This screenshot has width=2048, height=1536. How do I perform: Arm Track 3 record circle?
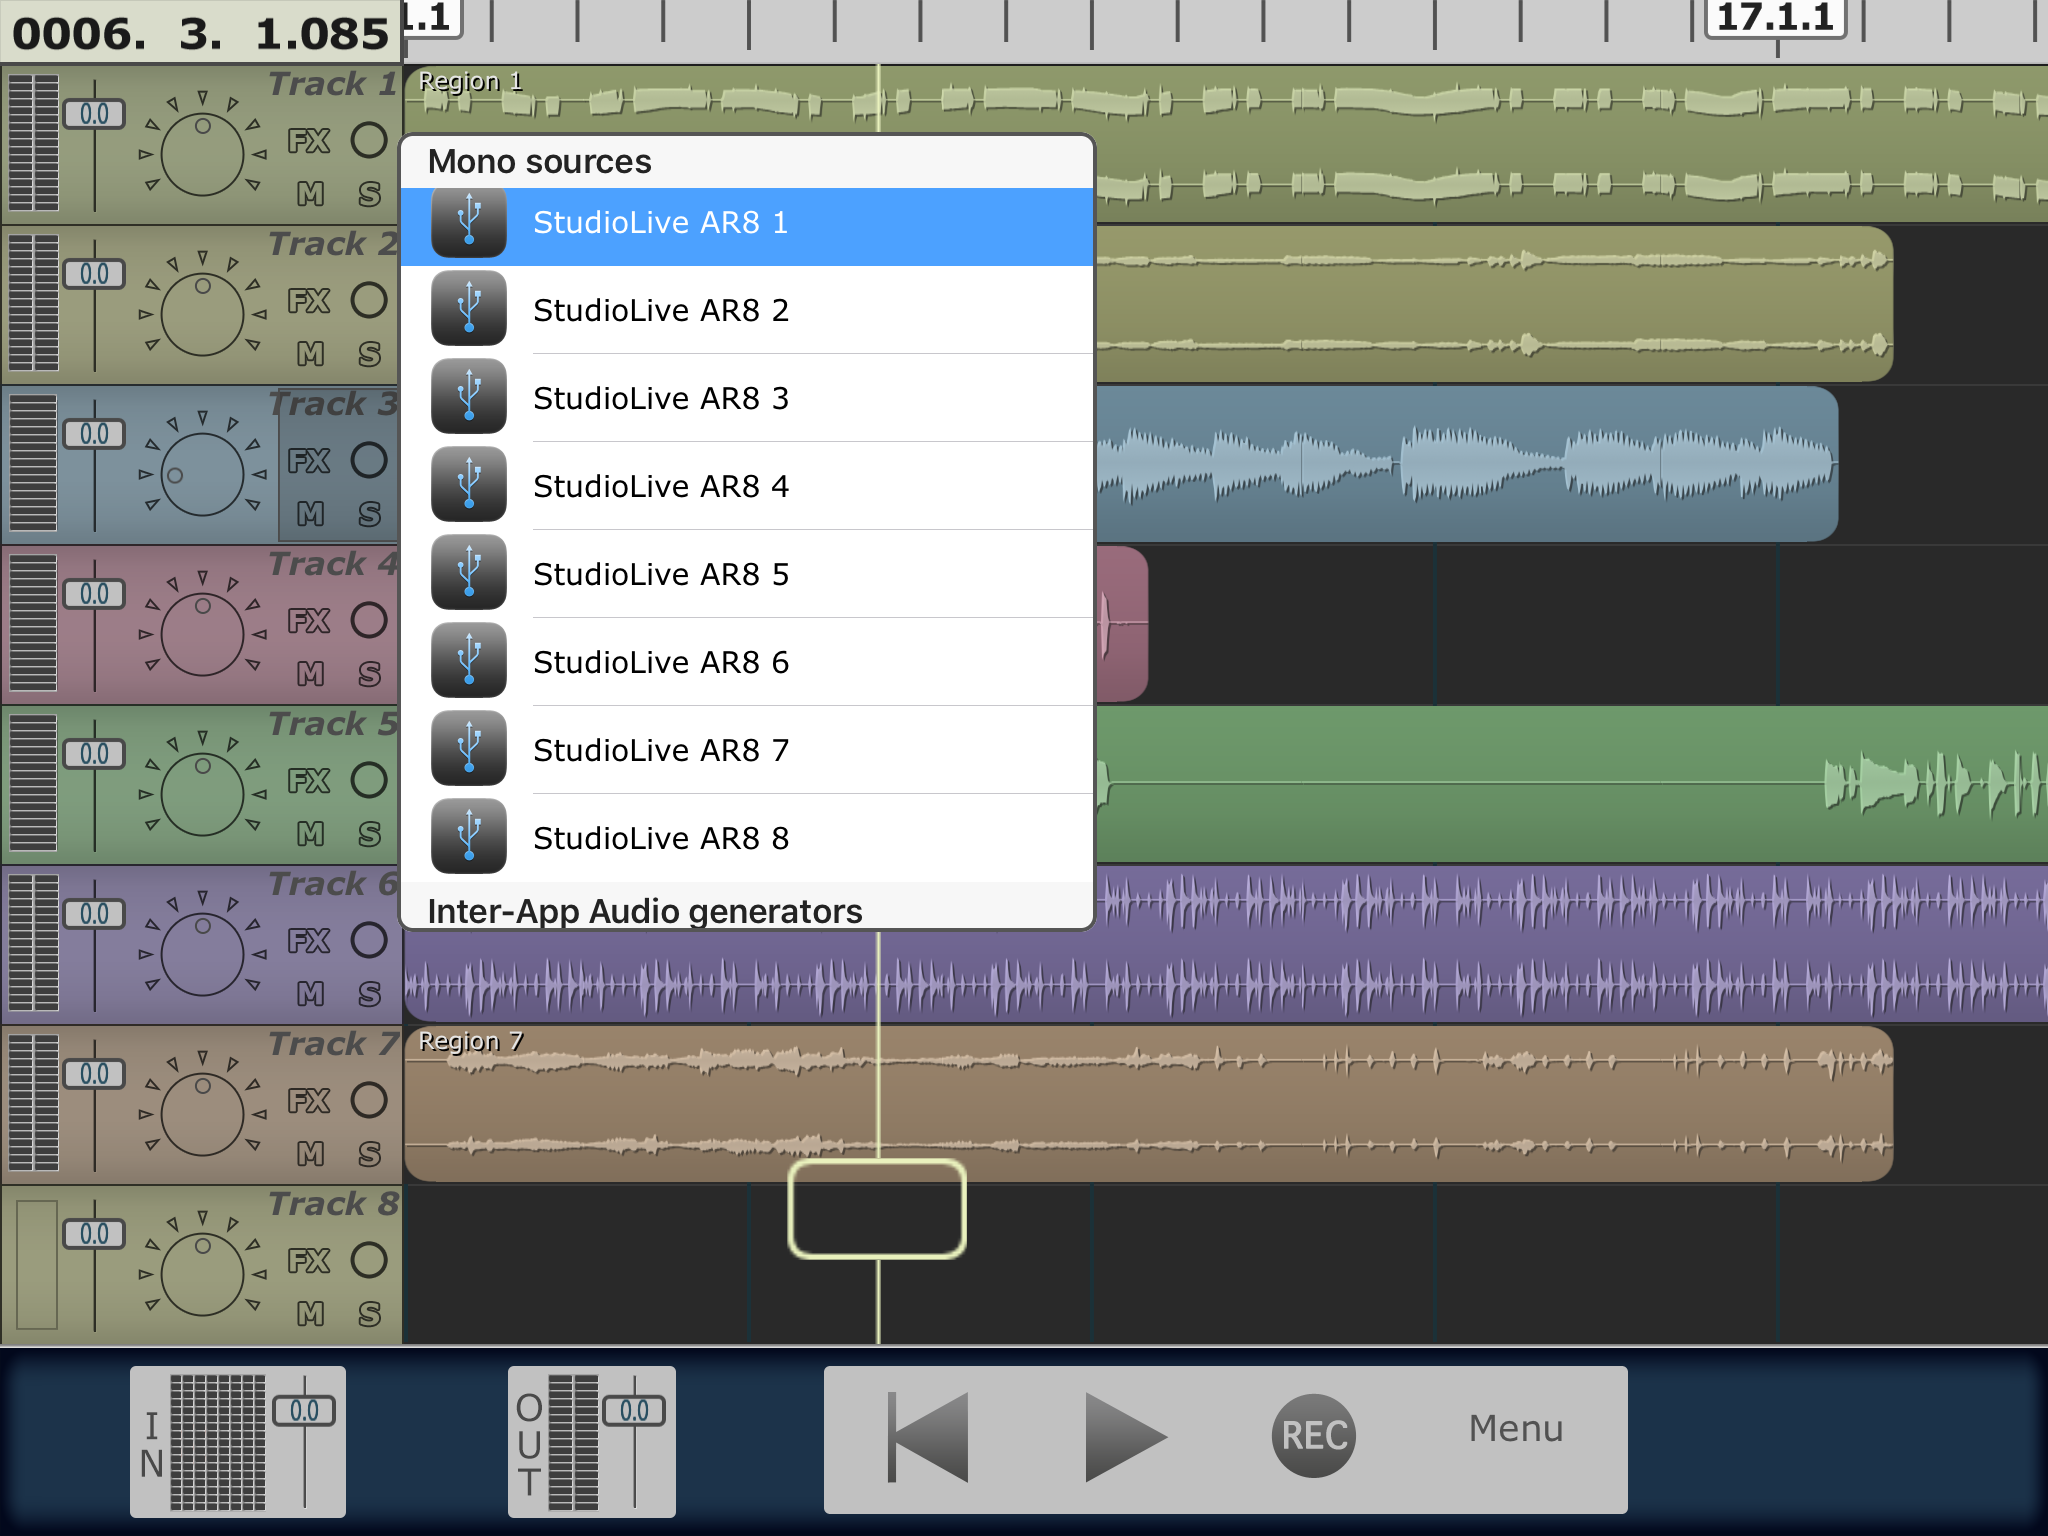click(x=369, y=460)
